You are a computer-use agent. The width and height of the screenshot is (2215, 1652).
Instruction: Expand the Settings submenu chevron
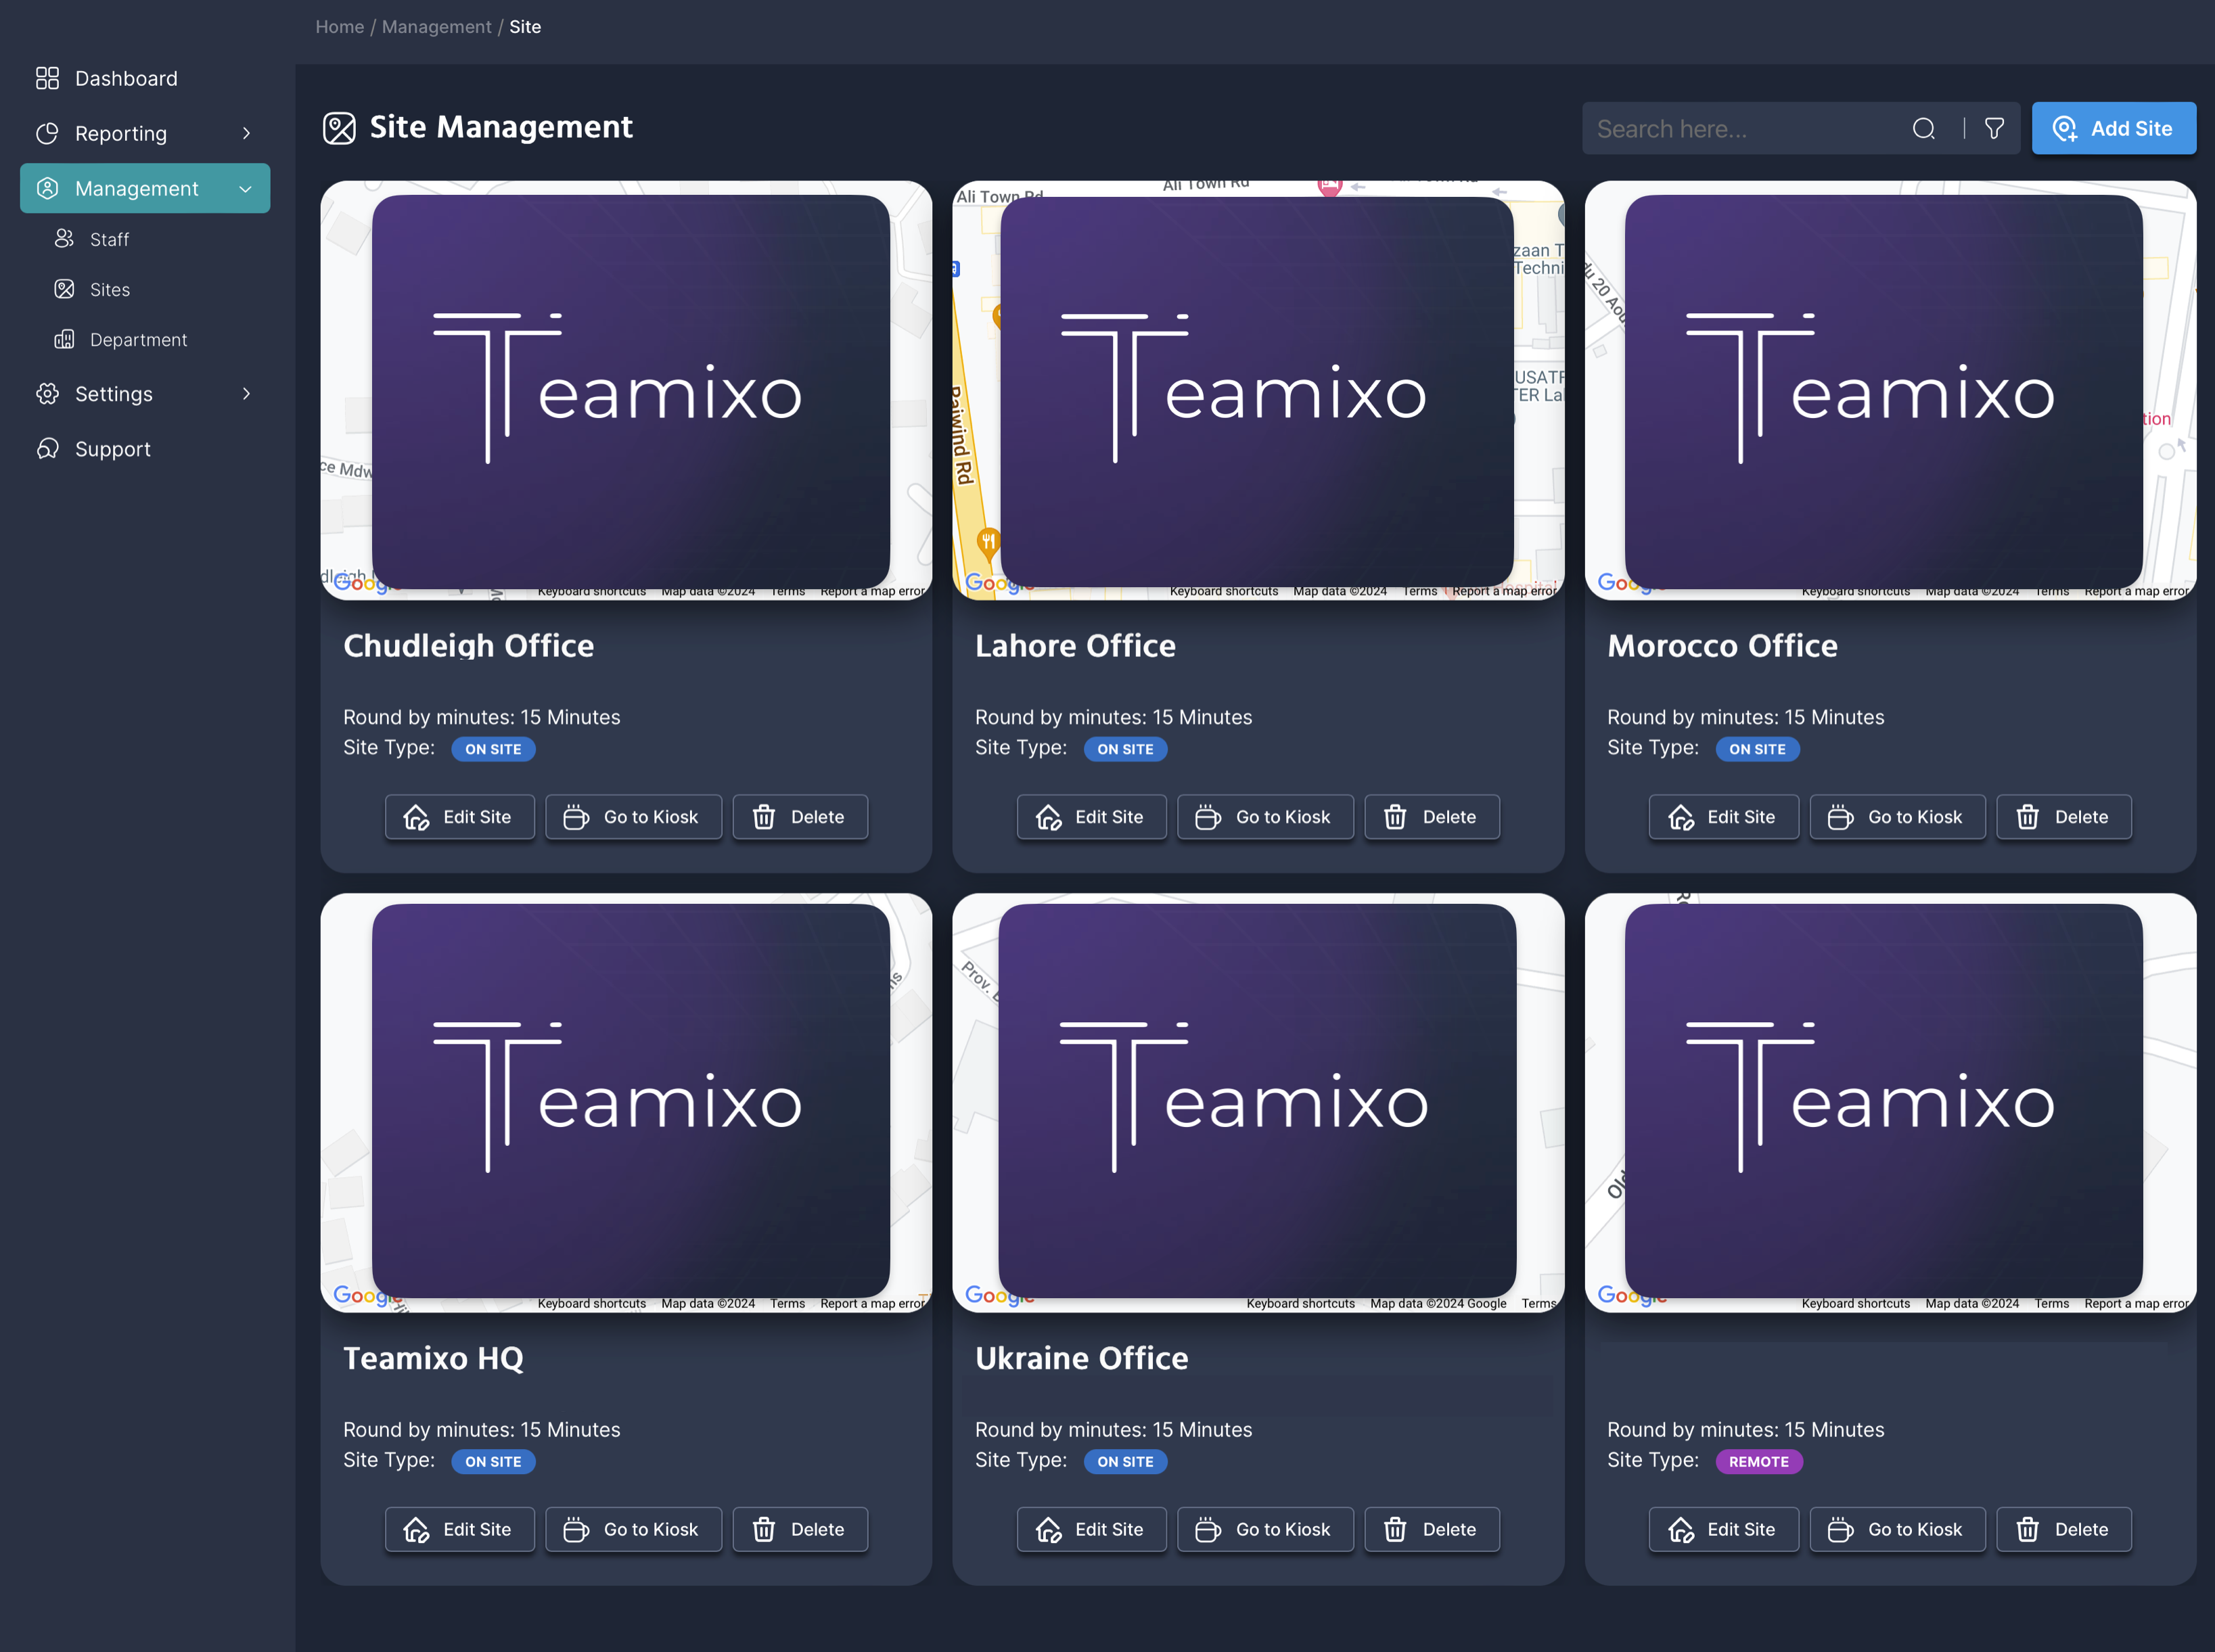[246, 393]
